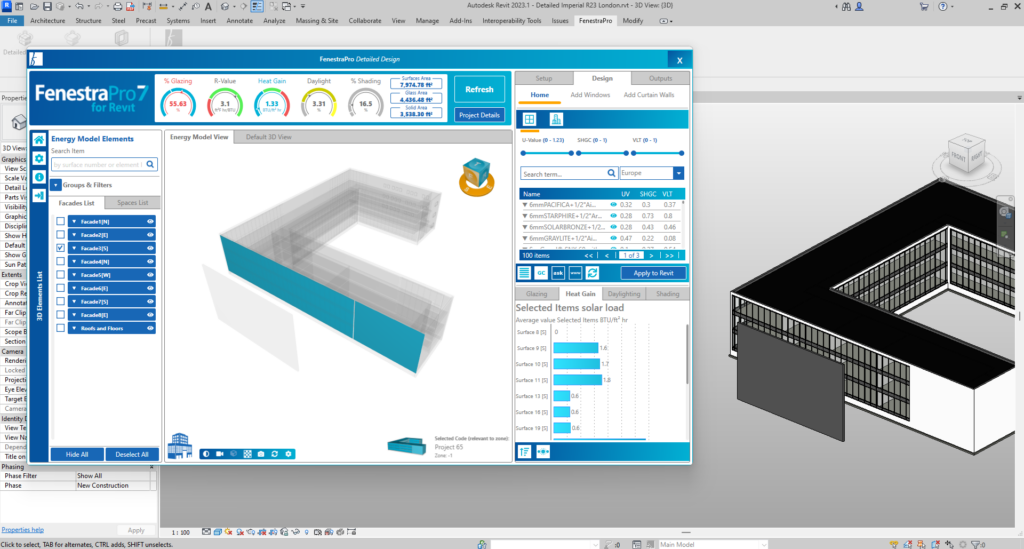Take snapshot with camera icon in view toolbar
This screenshot has height=549, width=1024.
(x=261, y=454)
